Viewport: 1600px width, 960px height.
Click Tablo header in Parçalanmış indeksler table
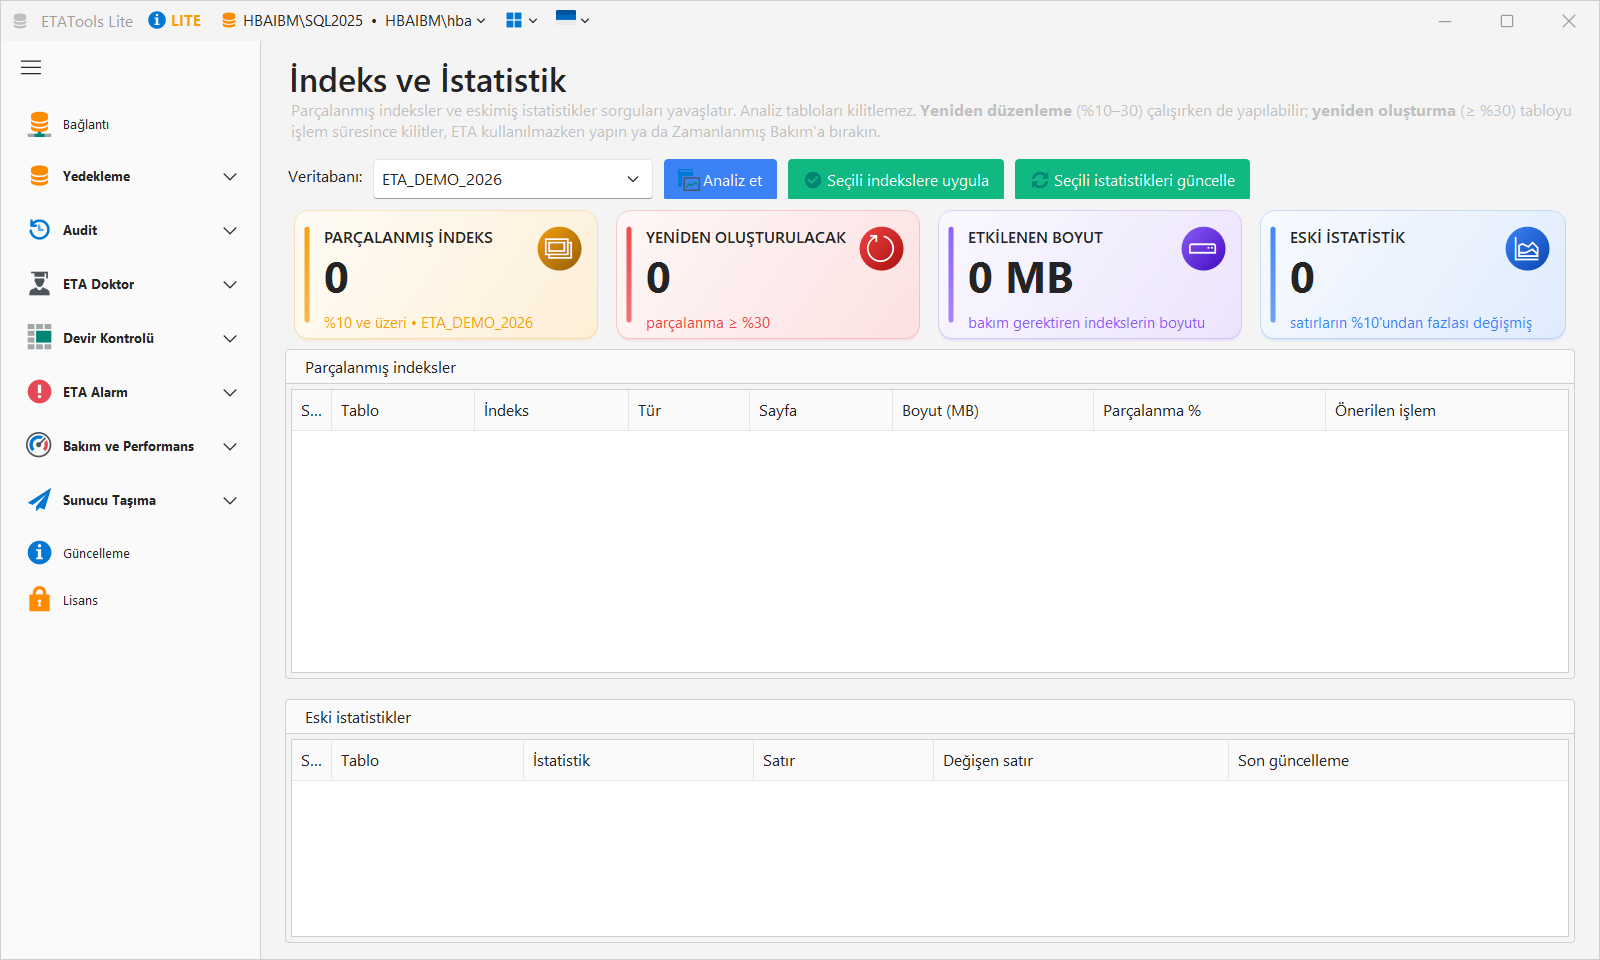403,411
